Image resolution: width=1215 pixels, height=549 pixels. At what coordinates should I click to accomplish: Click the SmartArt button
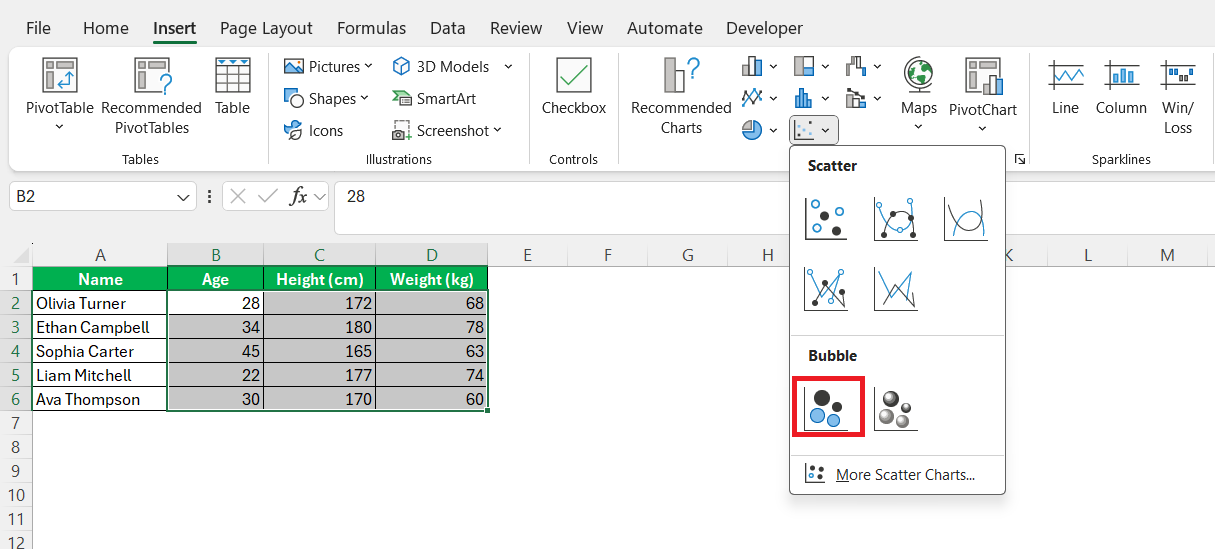[x=433, y=98]
